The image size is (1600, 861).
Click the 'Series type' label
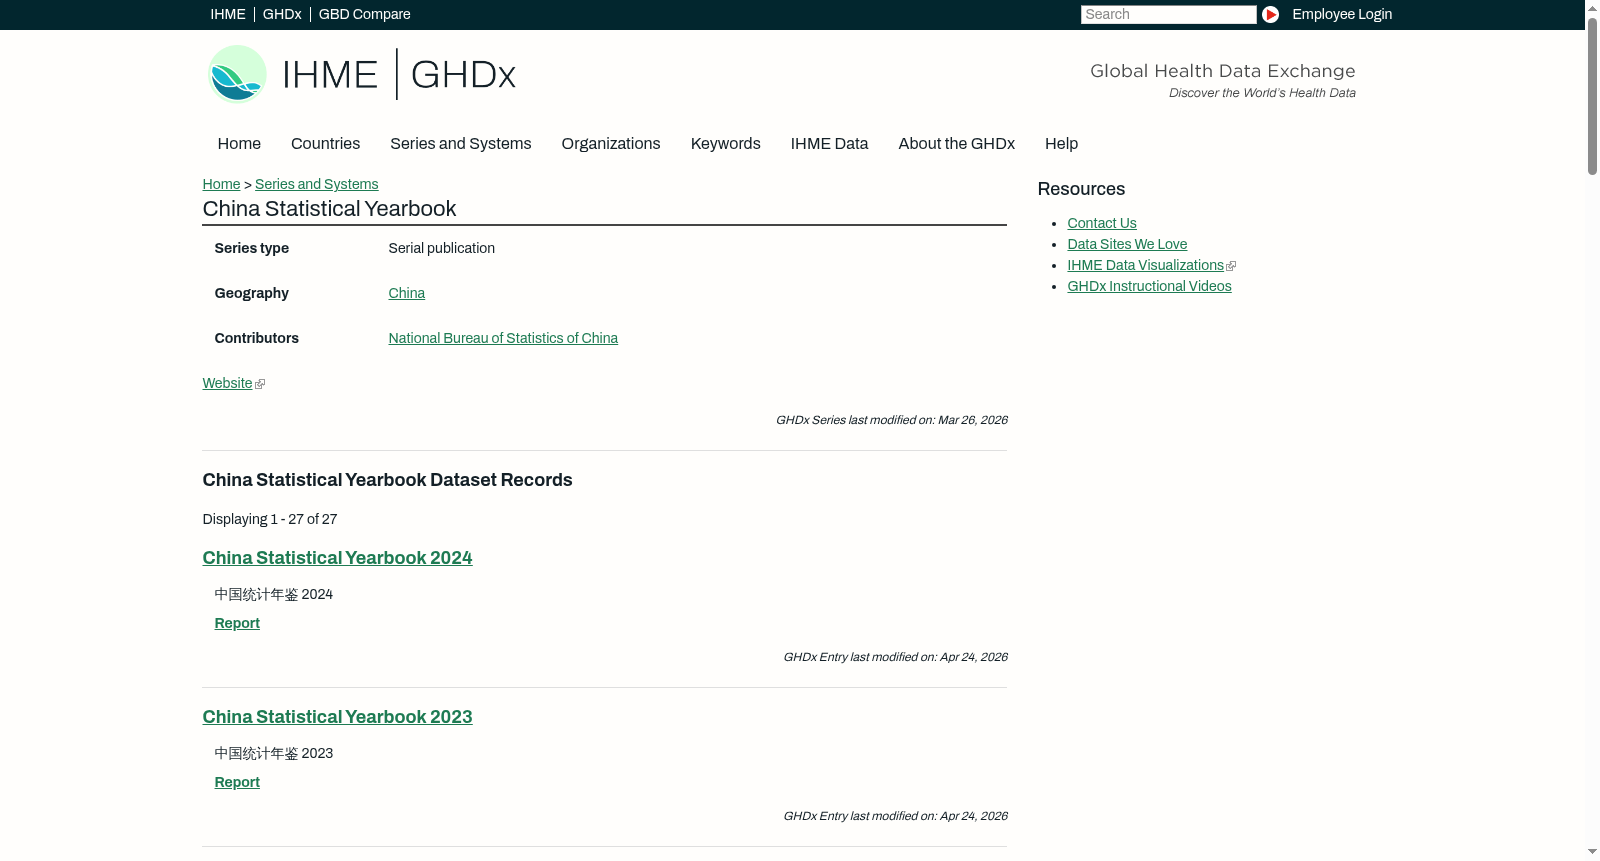[x=251, y=248]
